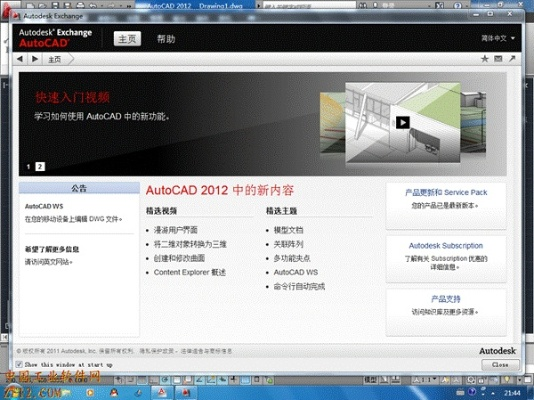Toggle 3D Object Snap in AutoCAD status bar

[x=188, y=379]
